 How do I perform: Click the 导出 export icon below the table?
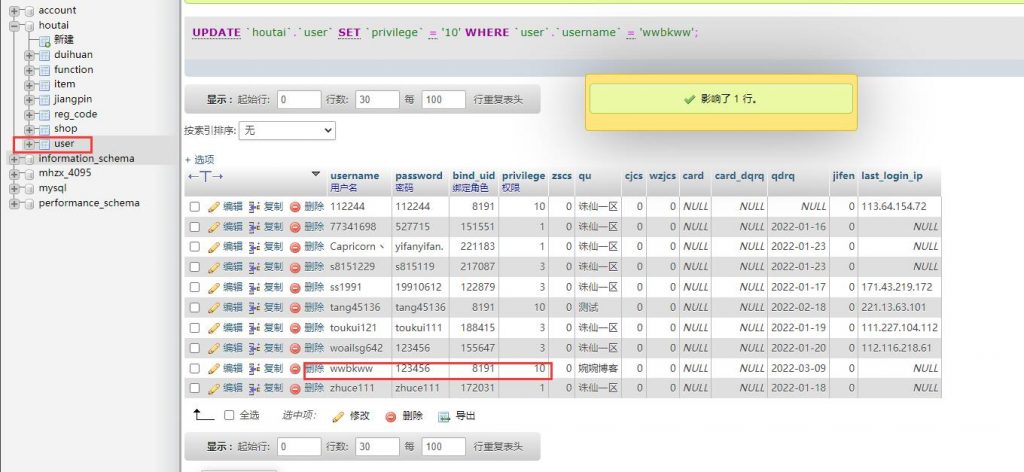[x=444, y=417]
